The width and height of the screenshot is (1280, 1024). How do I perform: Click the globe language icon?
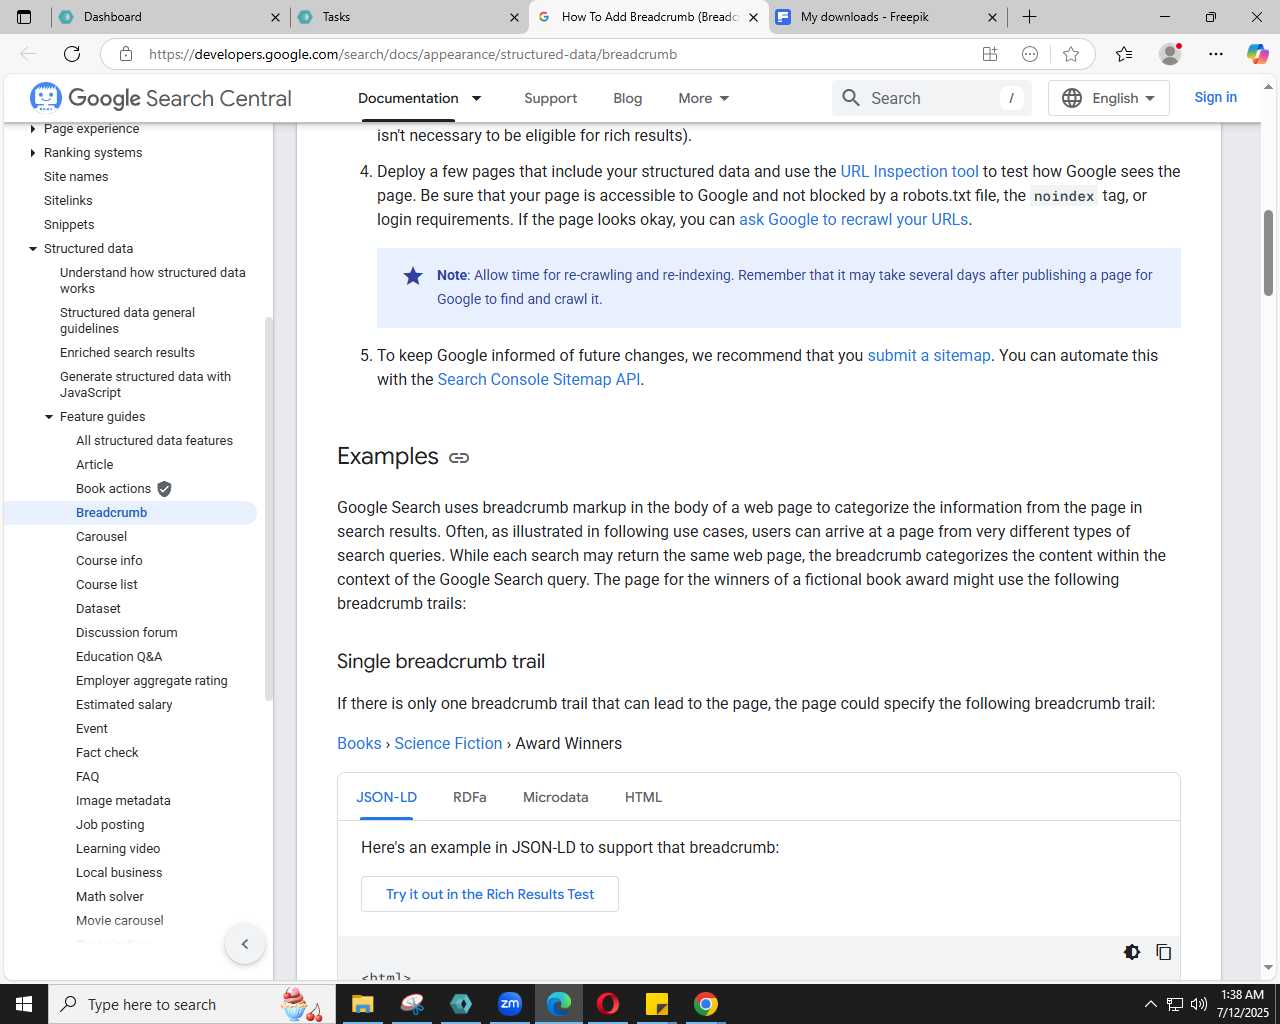(x=1072, y=98)
